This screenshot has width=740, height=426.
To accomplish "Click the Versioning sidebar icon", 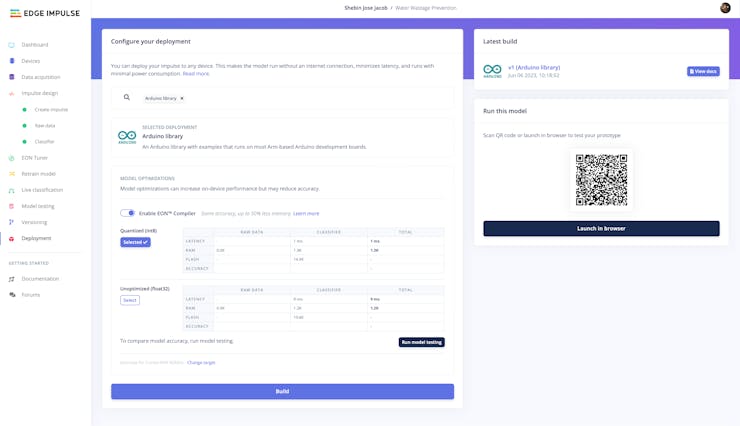I will pos(12,222).
